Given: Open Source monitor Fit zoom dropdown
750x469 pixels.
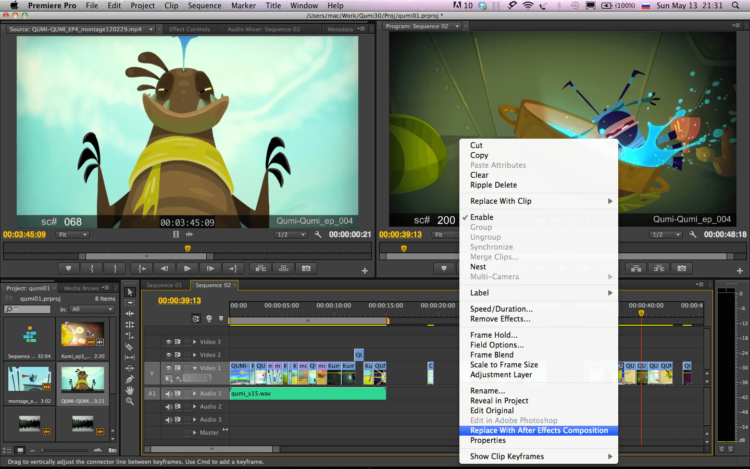Looking at the screenshot, I should click(72, 235).
